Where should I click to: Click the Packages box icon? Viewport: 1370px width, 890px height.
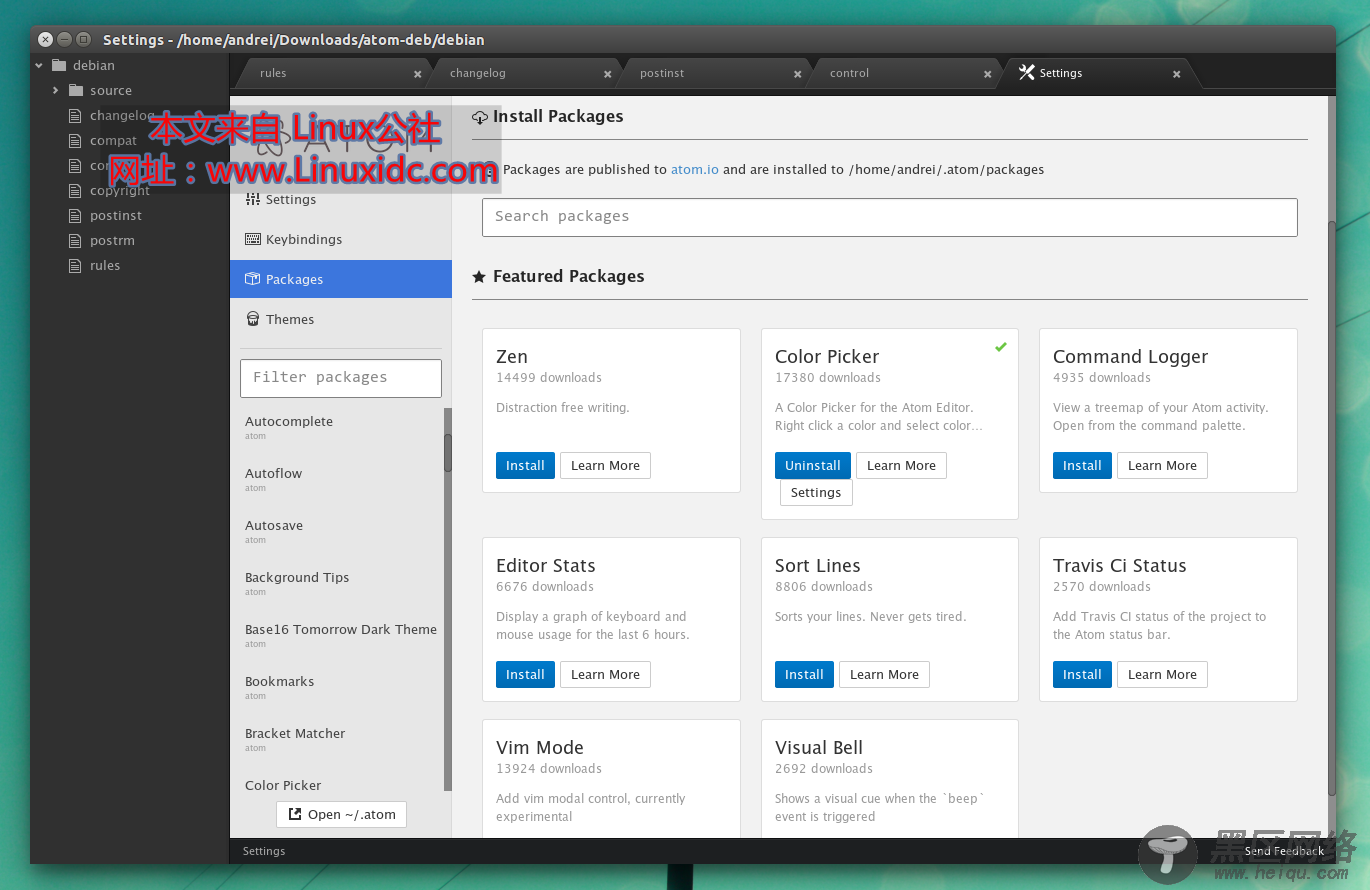tap(253, 279)
